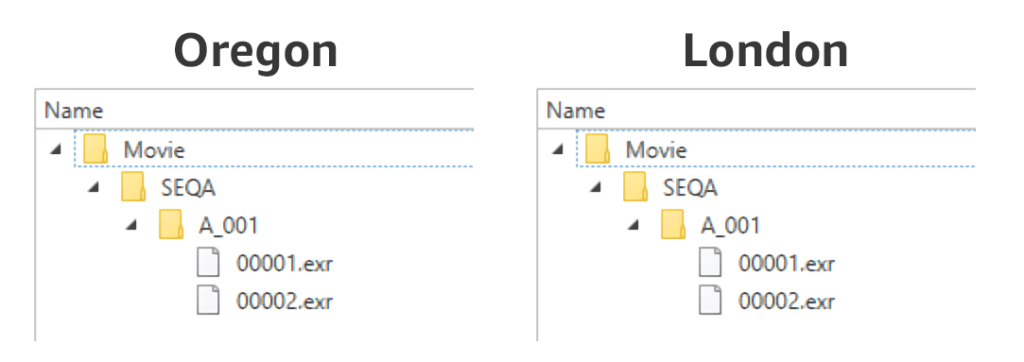Click the Movie folder icon under Oregon
This screenshot has width=1024, height=362.
(95, 150)
